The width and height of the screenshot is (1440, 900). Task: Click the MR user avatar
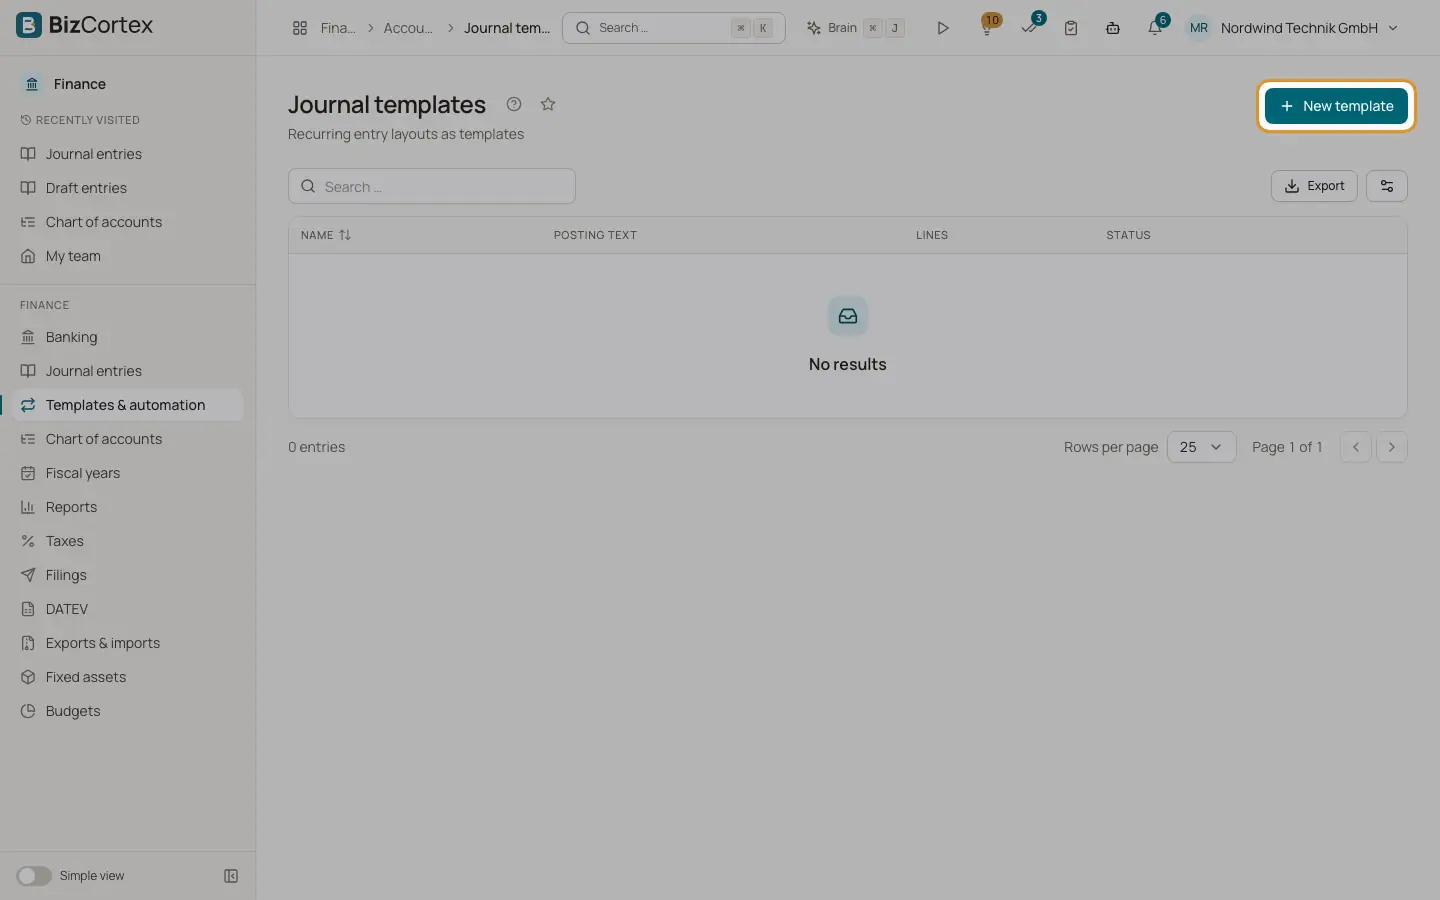pyautogui.click(x=1199, y=28)
